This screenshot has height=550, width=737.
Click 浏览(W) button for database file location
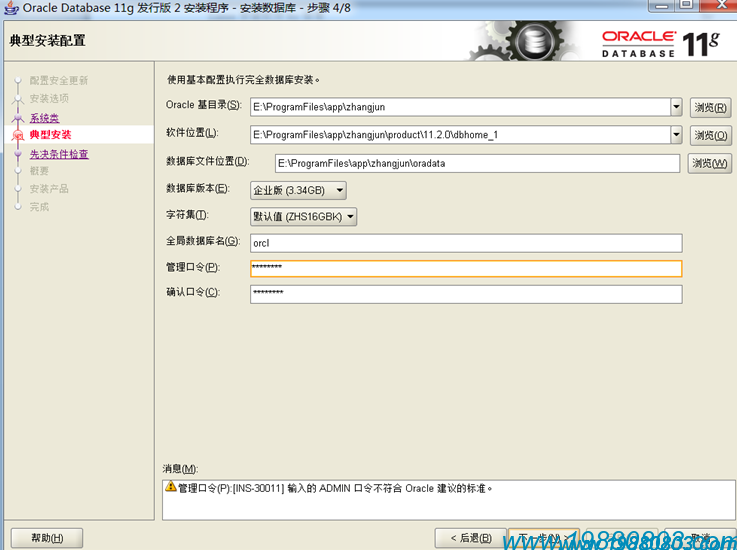point(709,164)
